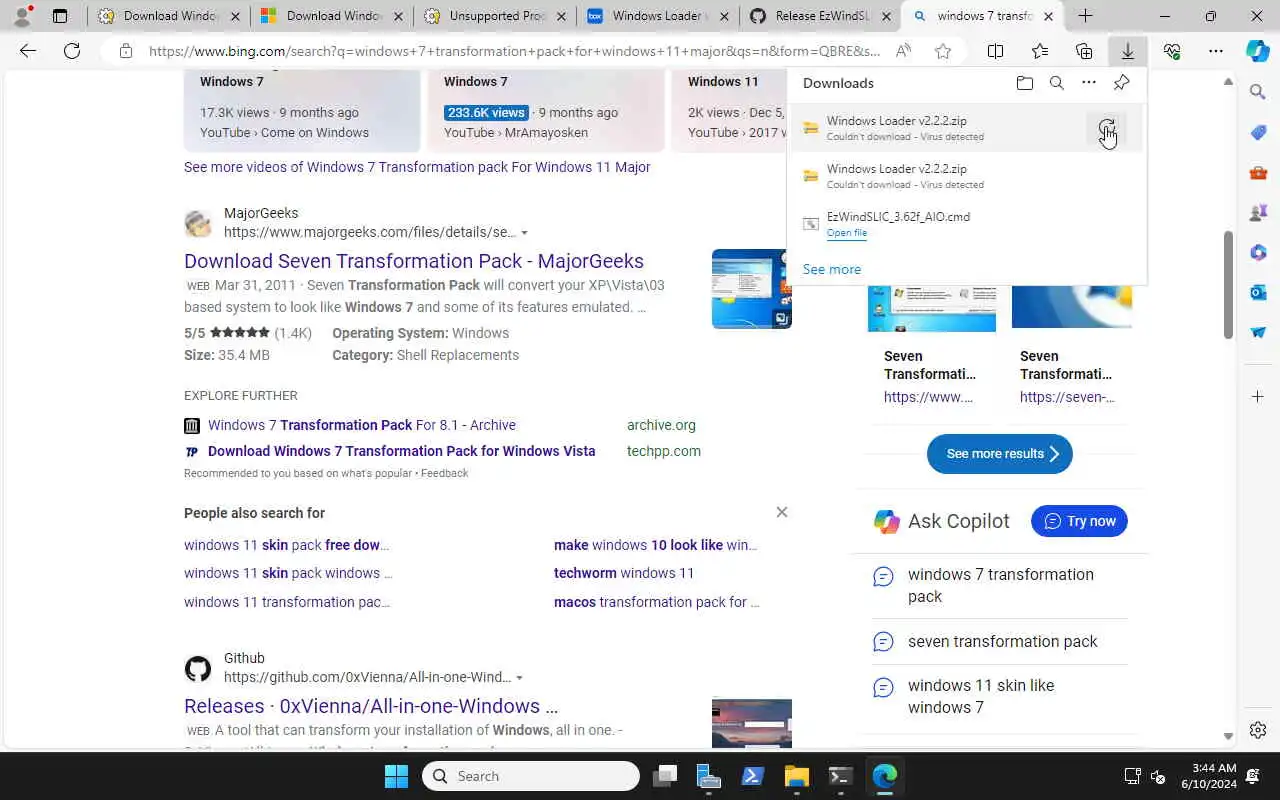Search downloads magnifier icon

[x=1056, y=83]
